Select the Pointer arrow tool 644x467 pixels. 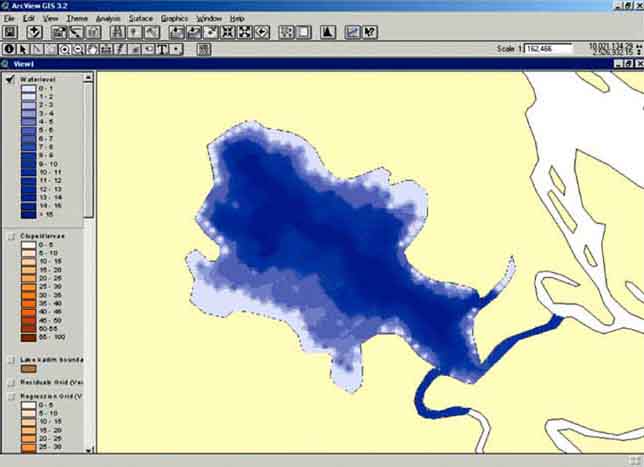(x=24, y=48)
